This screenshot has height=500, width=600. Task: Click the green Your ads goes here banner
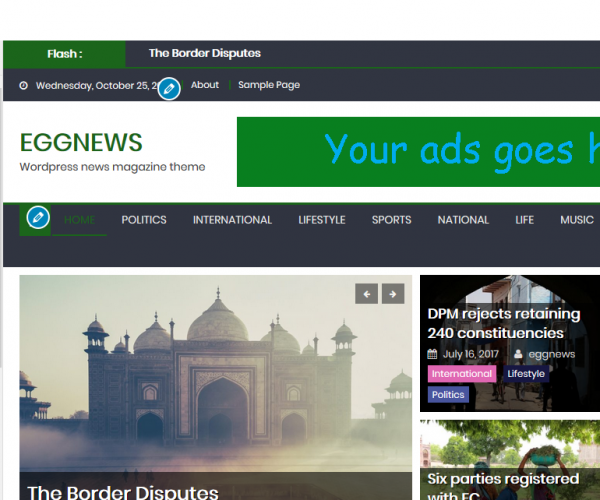pyautogui.click(x=418, y=152)
